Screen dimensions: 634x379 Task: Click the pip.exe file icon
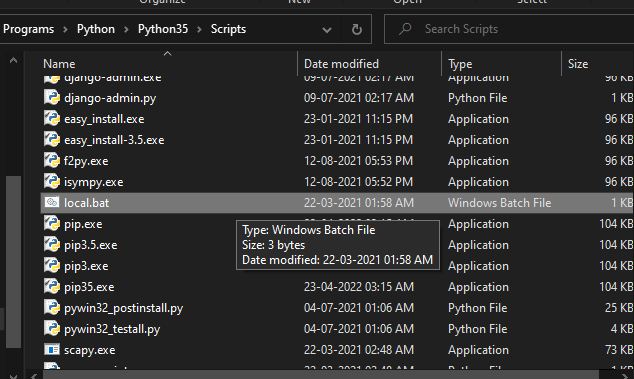(52, 224)
